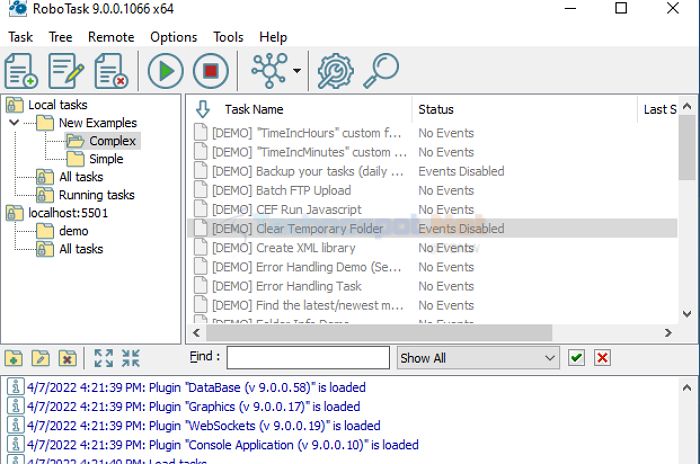Select the Graphics plugin loaded log entry

[193, 407]
